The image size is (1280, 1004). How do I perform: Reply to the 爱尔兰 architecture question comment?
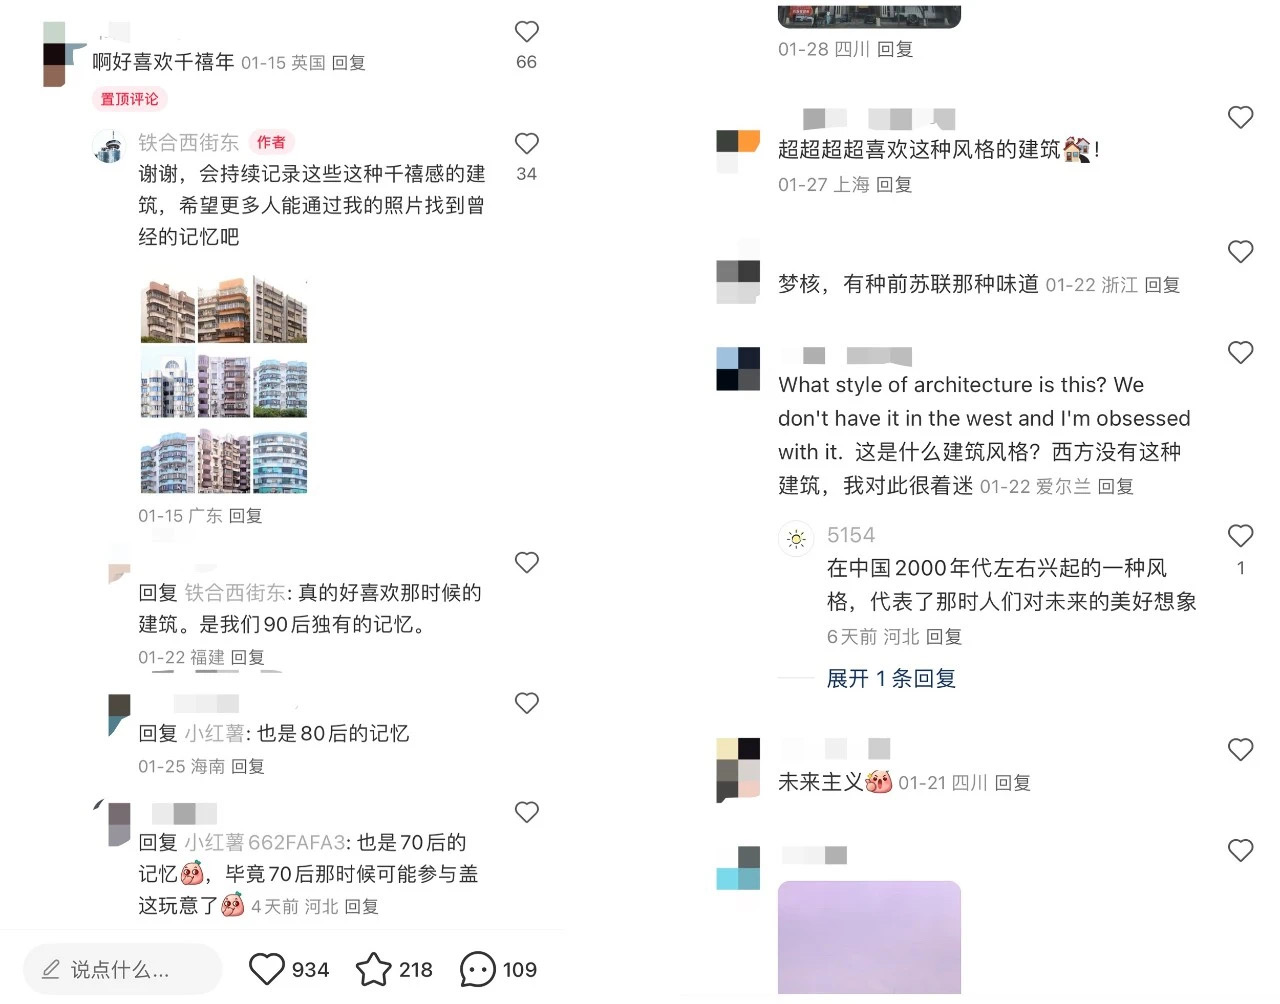(x=1115, y=487)
